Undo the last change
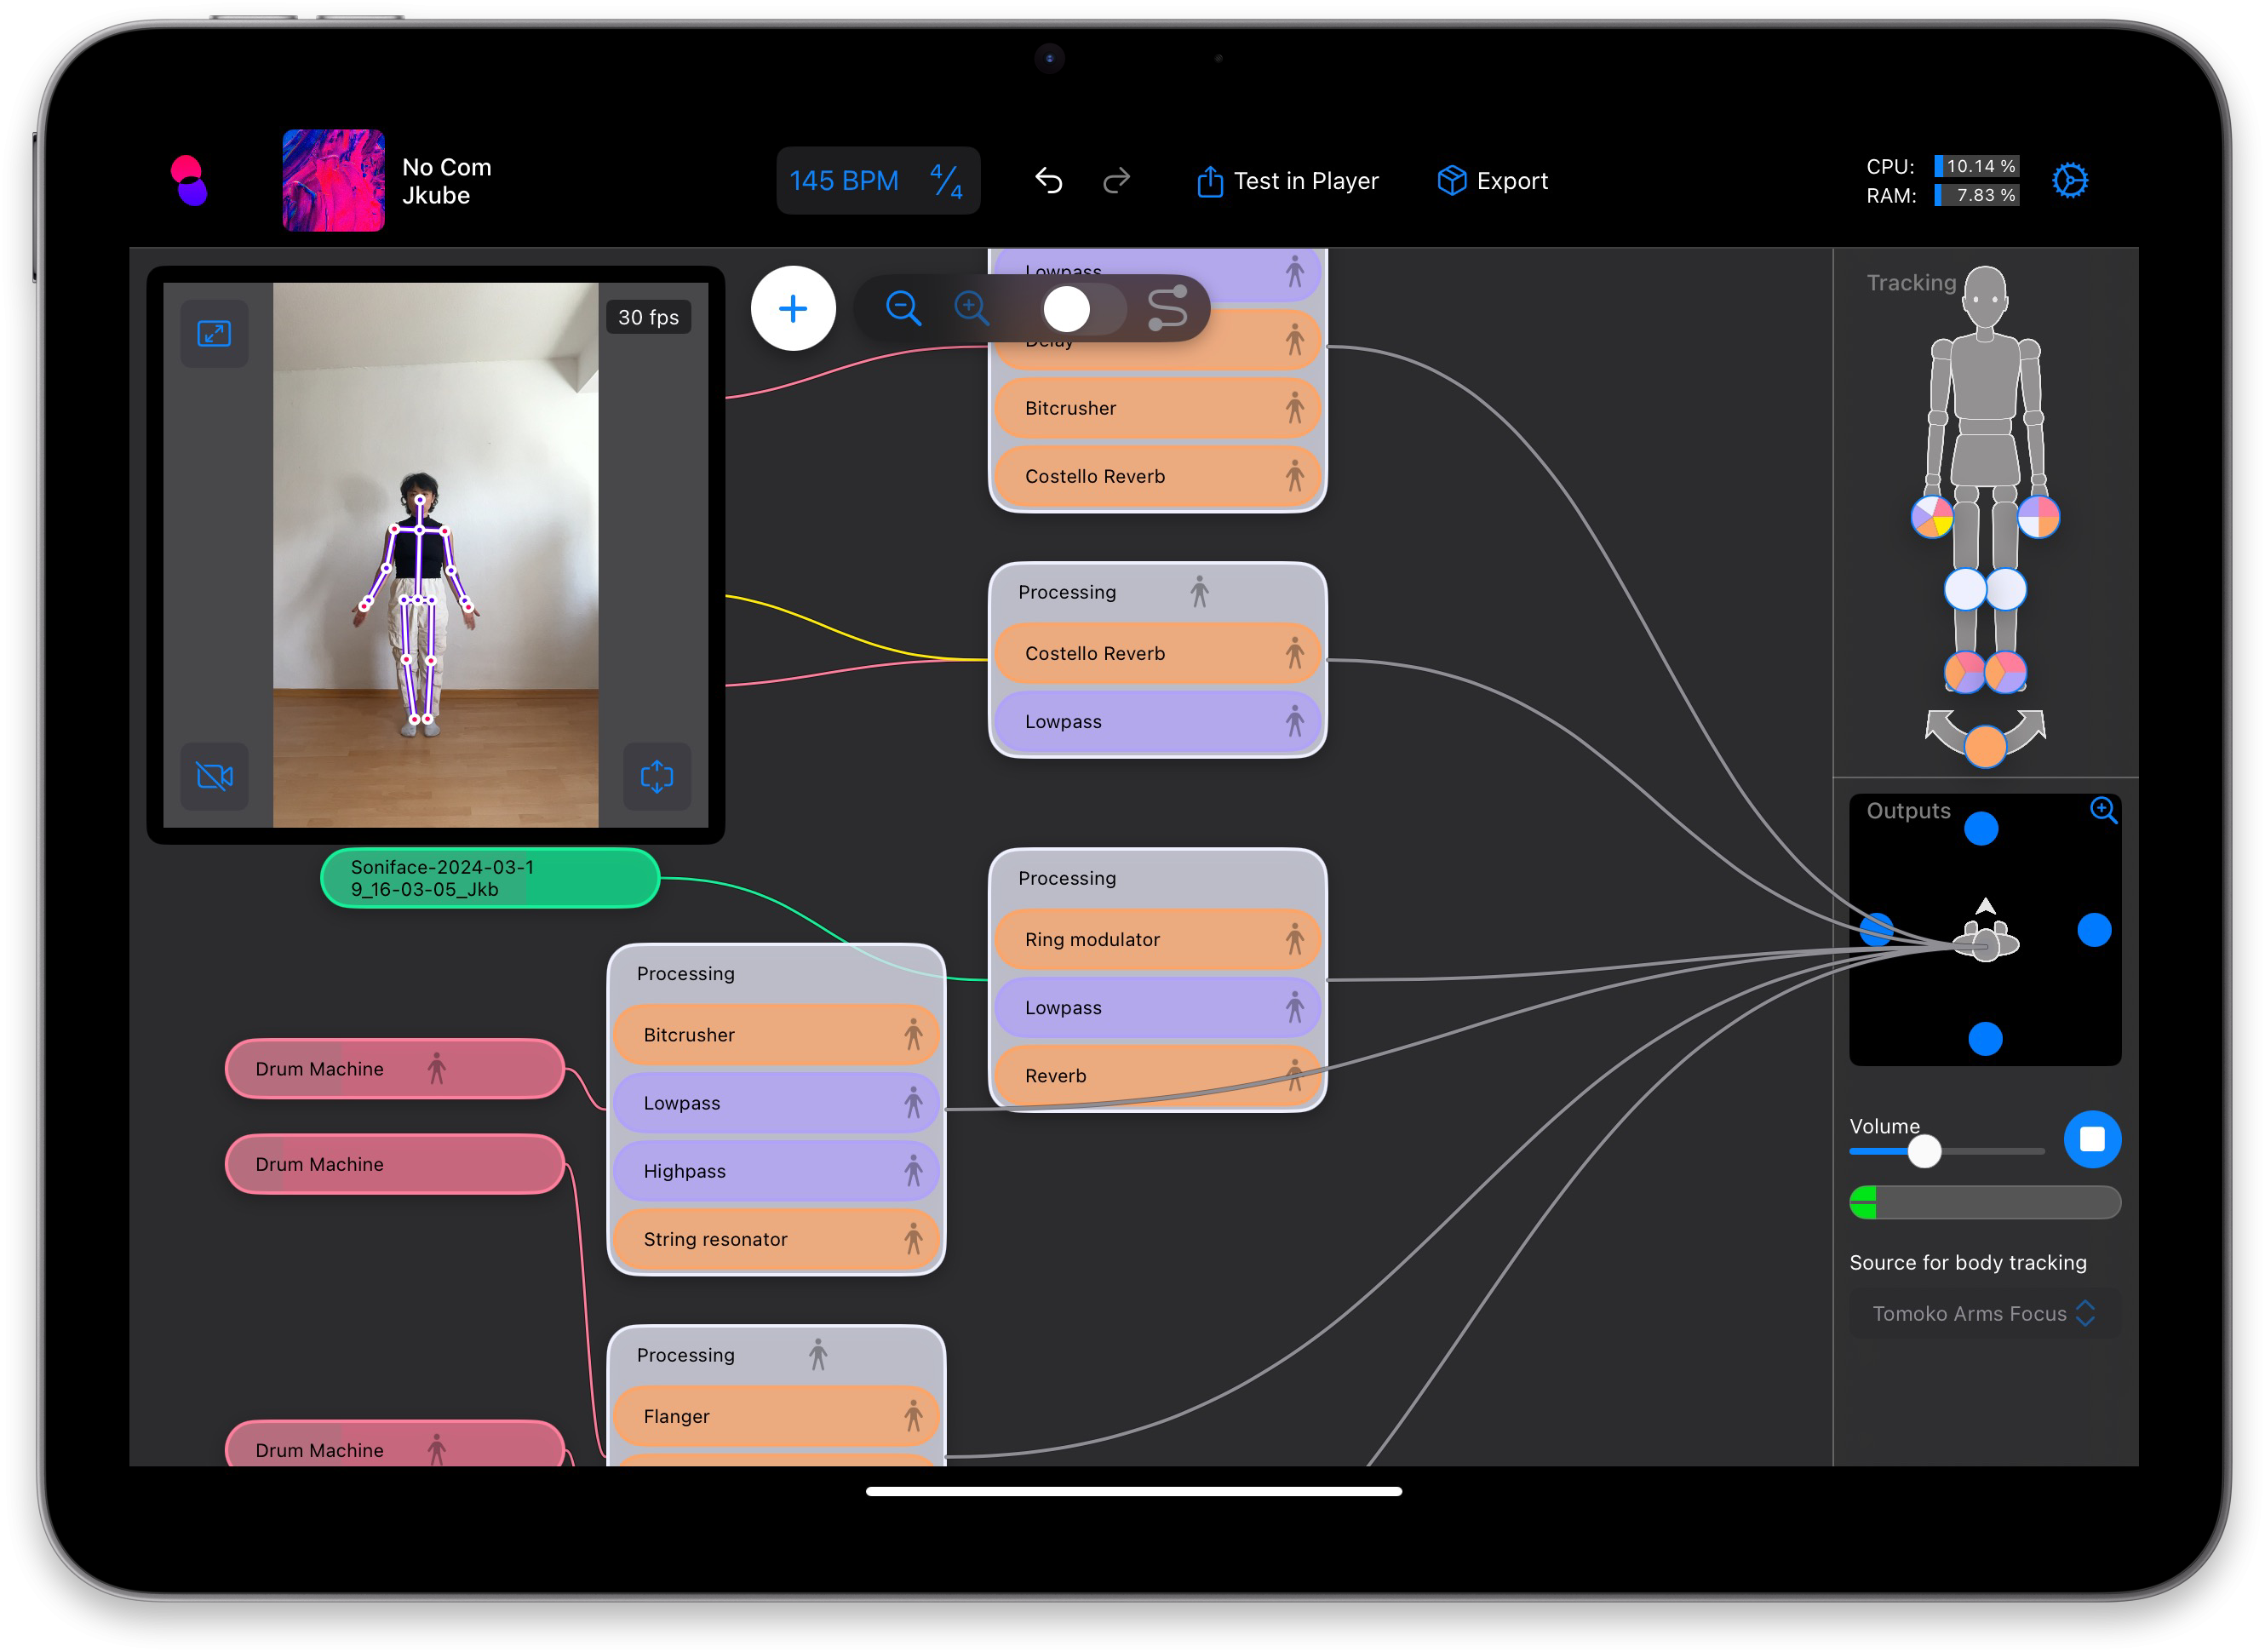This screenshot has height=1652, width=2265. point(1048,180)
